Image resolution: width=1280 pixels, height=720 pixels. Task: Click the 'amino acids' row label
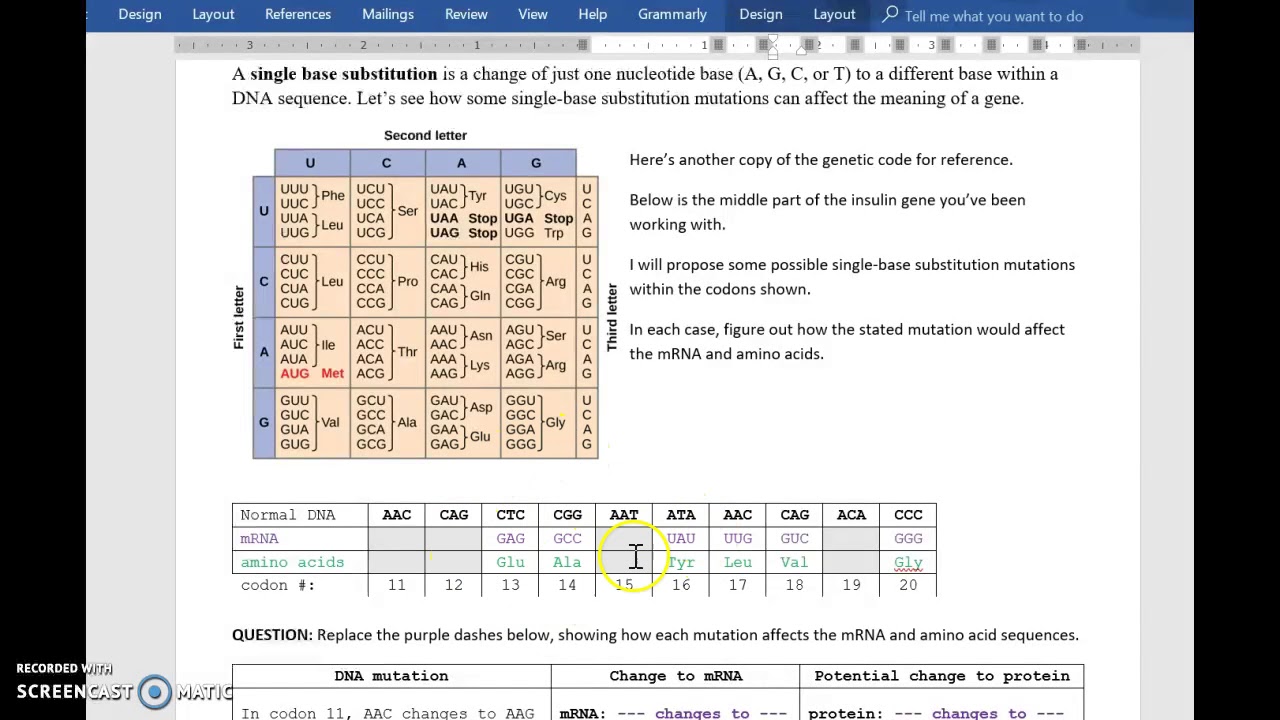click(292, 562)
